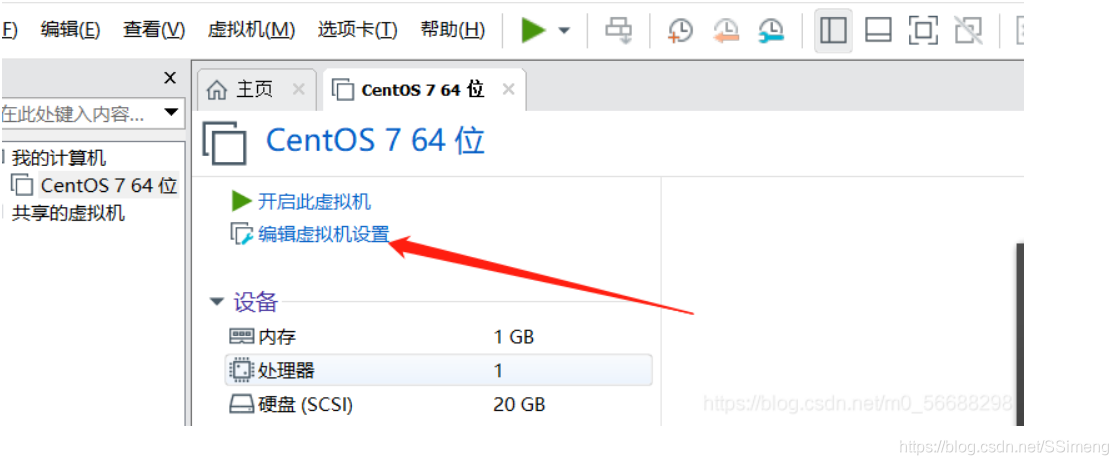
Task: Toggle the thumbnail bar view icon
Action: 878,31
